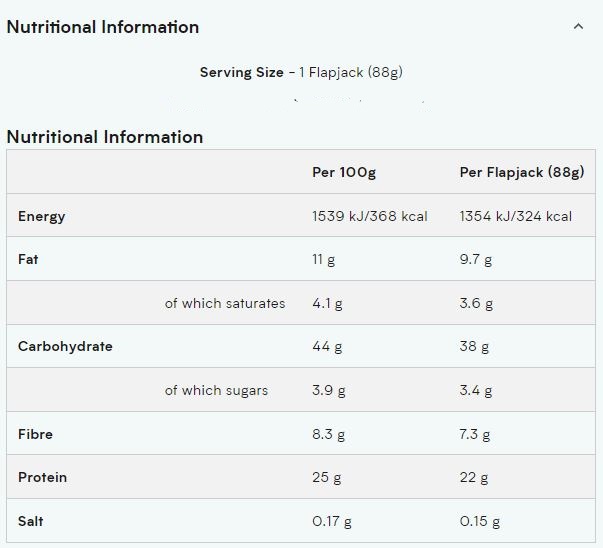Click the 'of which saturates' row label
Screen dimensions: 603x548
click(225, 303)
